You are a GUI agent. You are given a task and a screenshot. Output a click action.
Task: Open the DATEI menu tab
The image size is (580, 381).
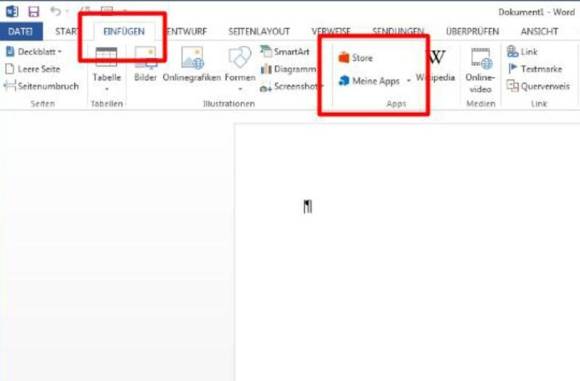[x=21, y=31]
